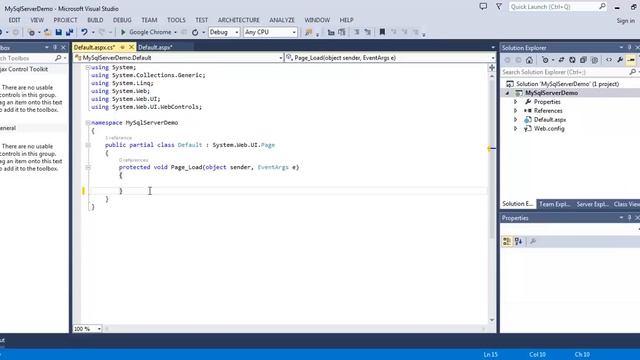Select the Web.config file in Solution Explorer

(x=549, y=129)
